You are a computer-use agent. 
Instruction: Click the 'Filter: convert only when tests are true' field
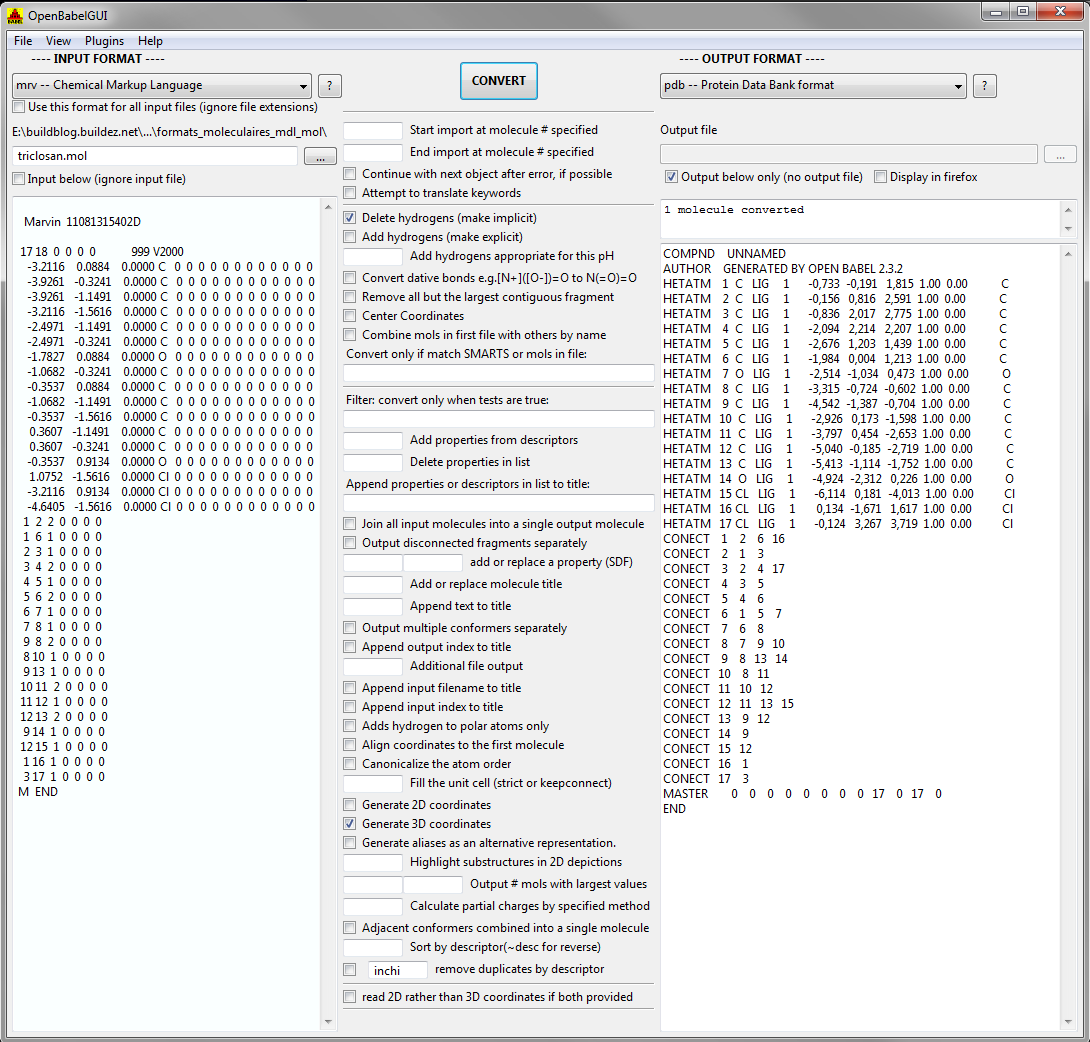(498, 418)
